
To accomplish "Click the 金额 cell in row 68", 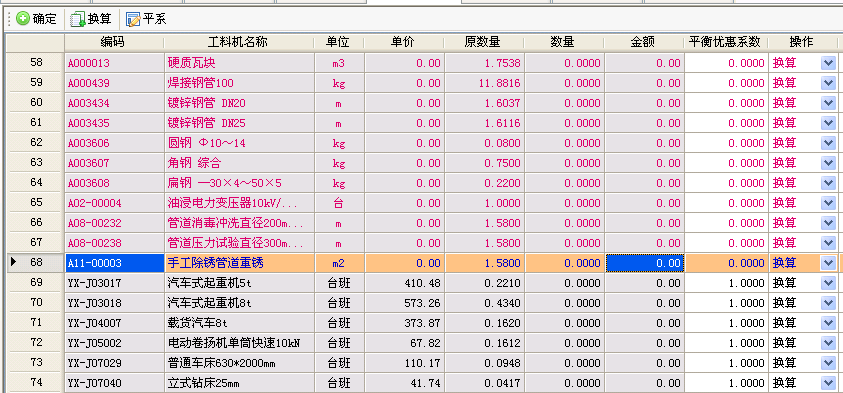I will (645, 263).
